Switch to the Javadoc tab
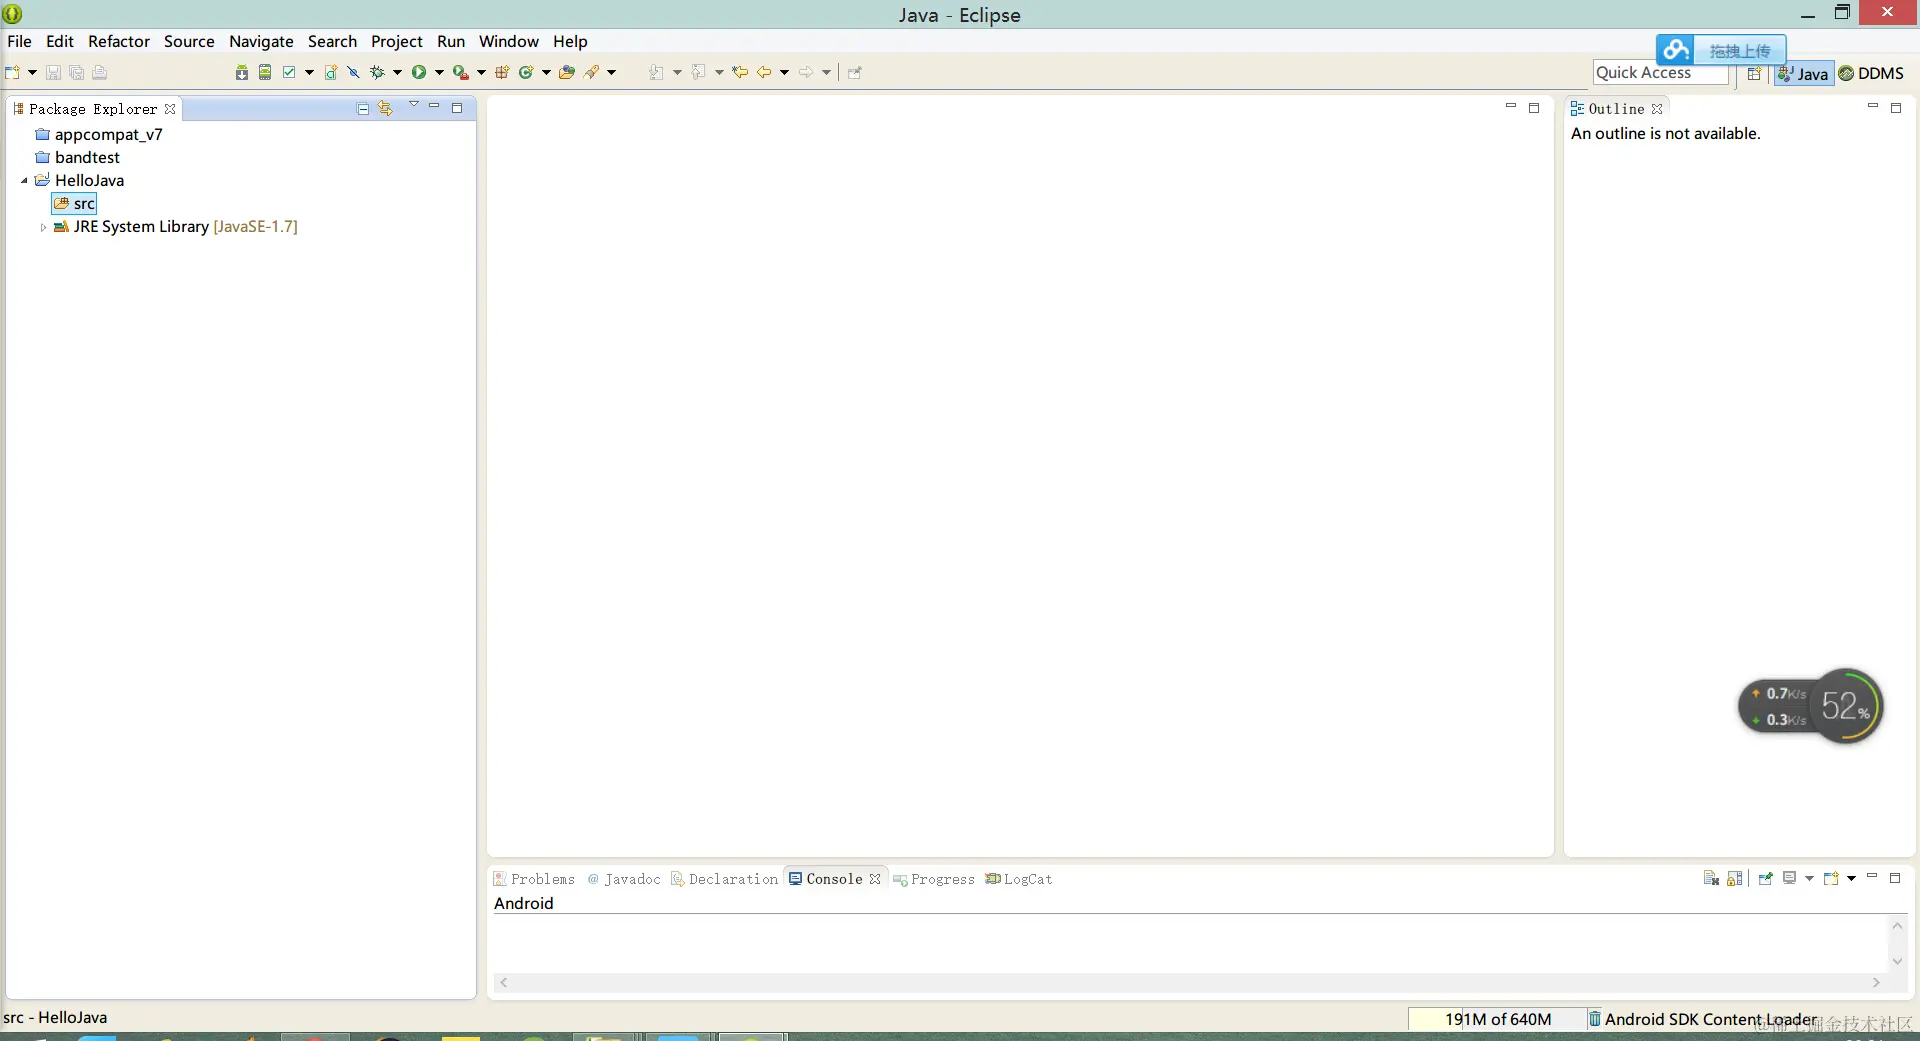 pyautogui.click(x=624, y=879)
